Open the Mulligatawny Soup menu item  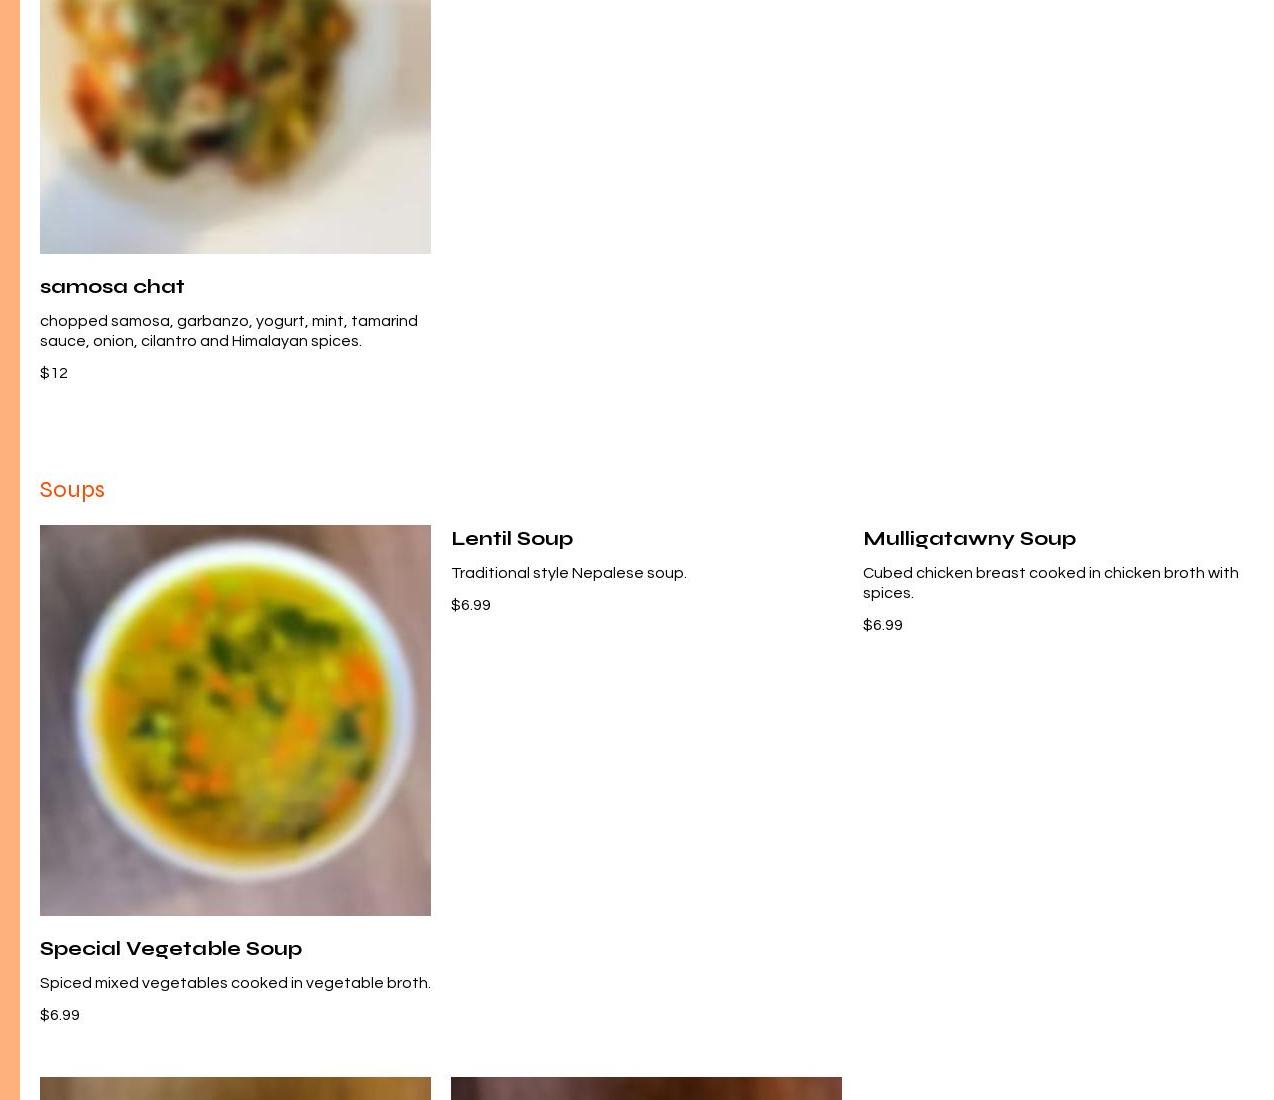click(x=969, y=538)
